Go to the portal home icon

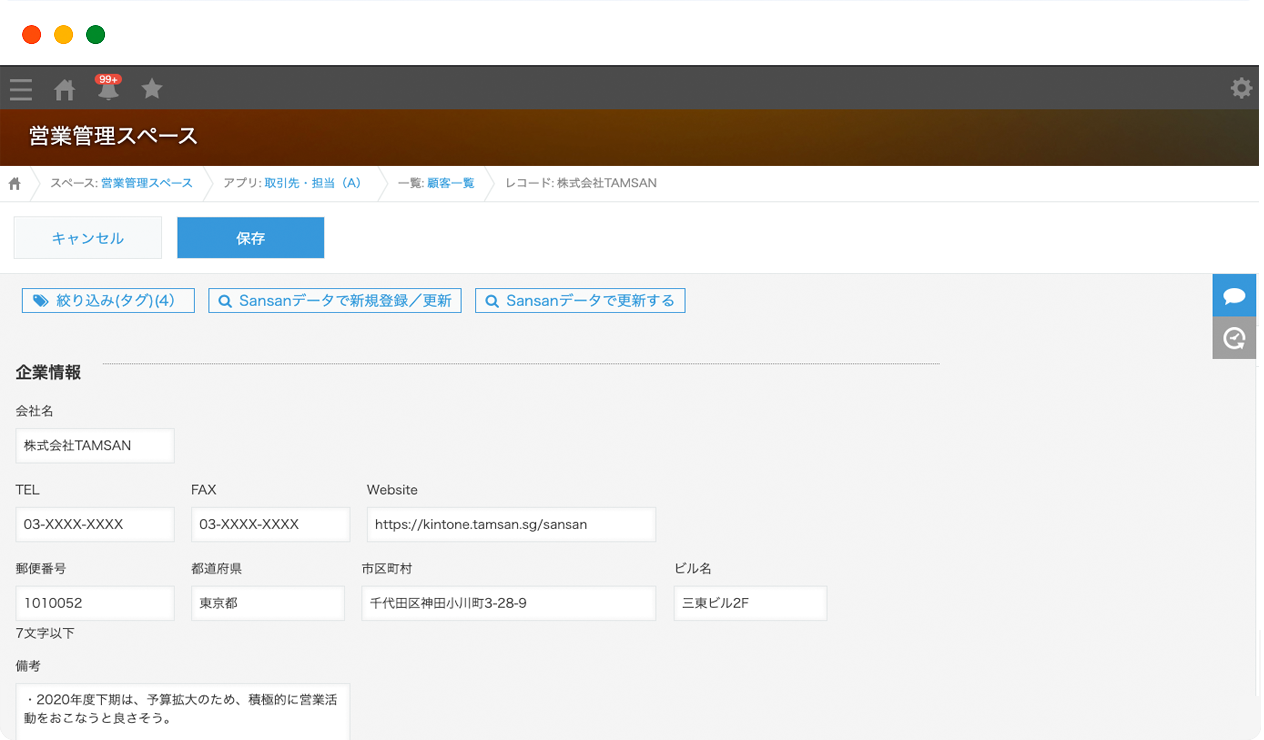(65, 90)
